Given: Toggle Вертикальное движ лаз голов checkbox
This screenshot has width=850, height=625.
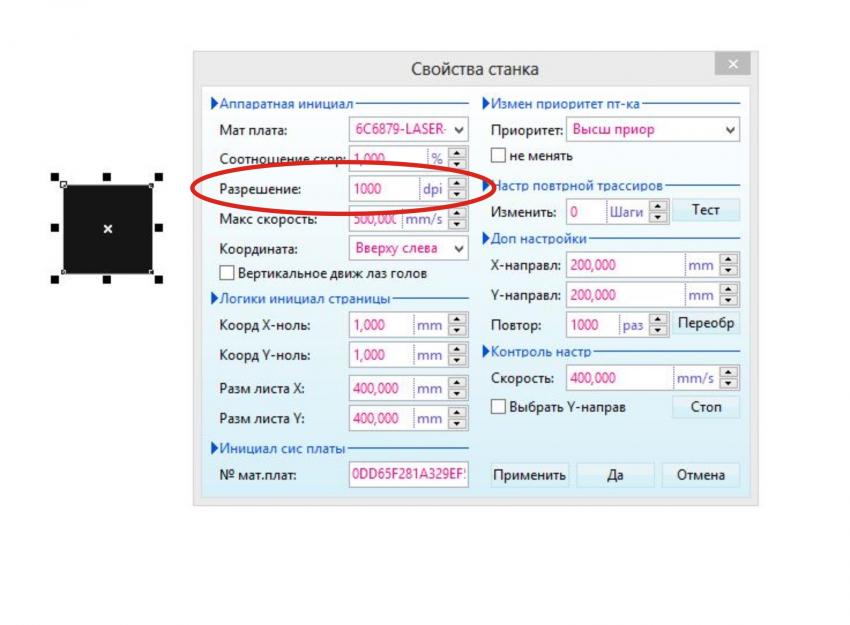Looking at the screenshot, I should tap(226, 273).
